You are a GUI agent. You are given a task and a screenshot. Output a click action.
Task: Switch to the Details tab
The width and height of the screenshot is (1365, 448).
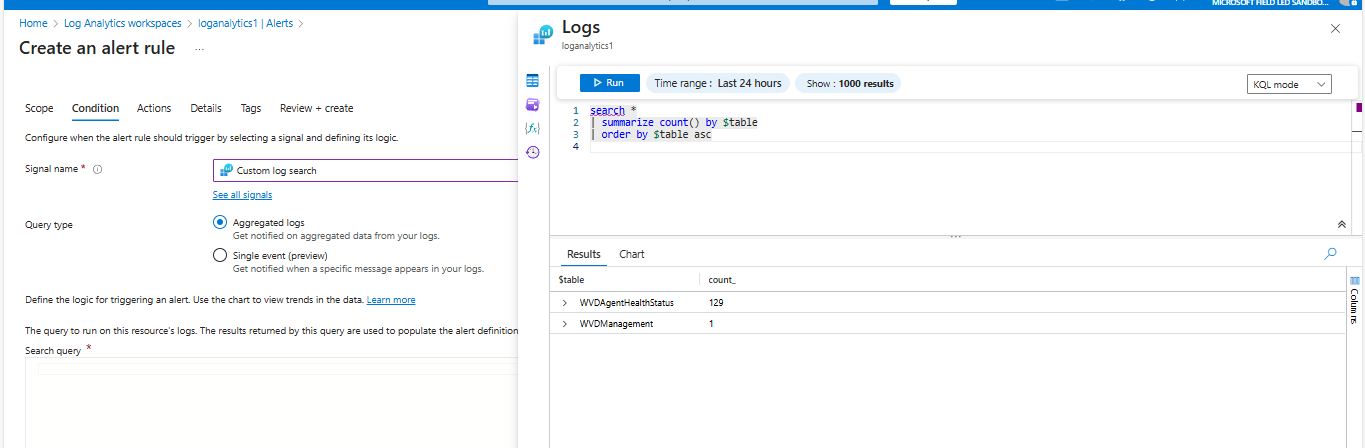pos(206,108)
